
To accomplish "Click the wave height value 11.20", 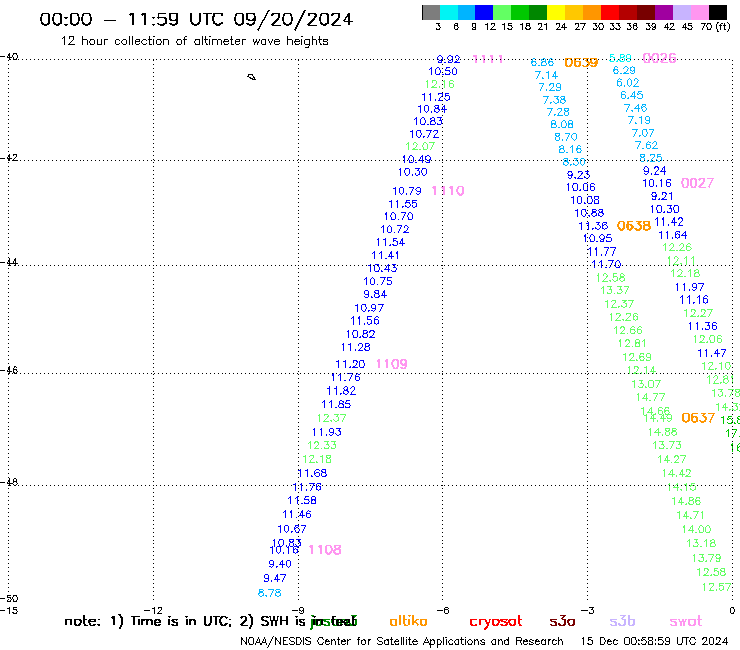I will click(350, 364).
